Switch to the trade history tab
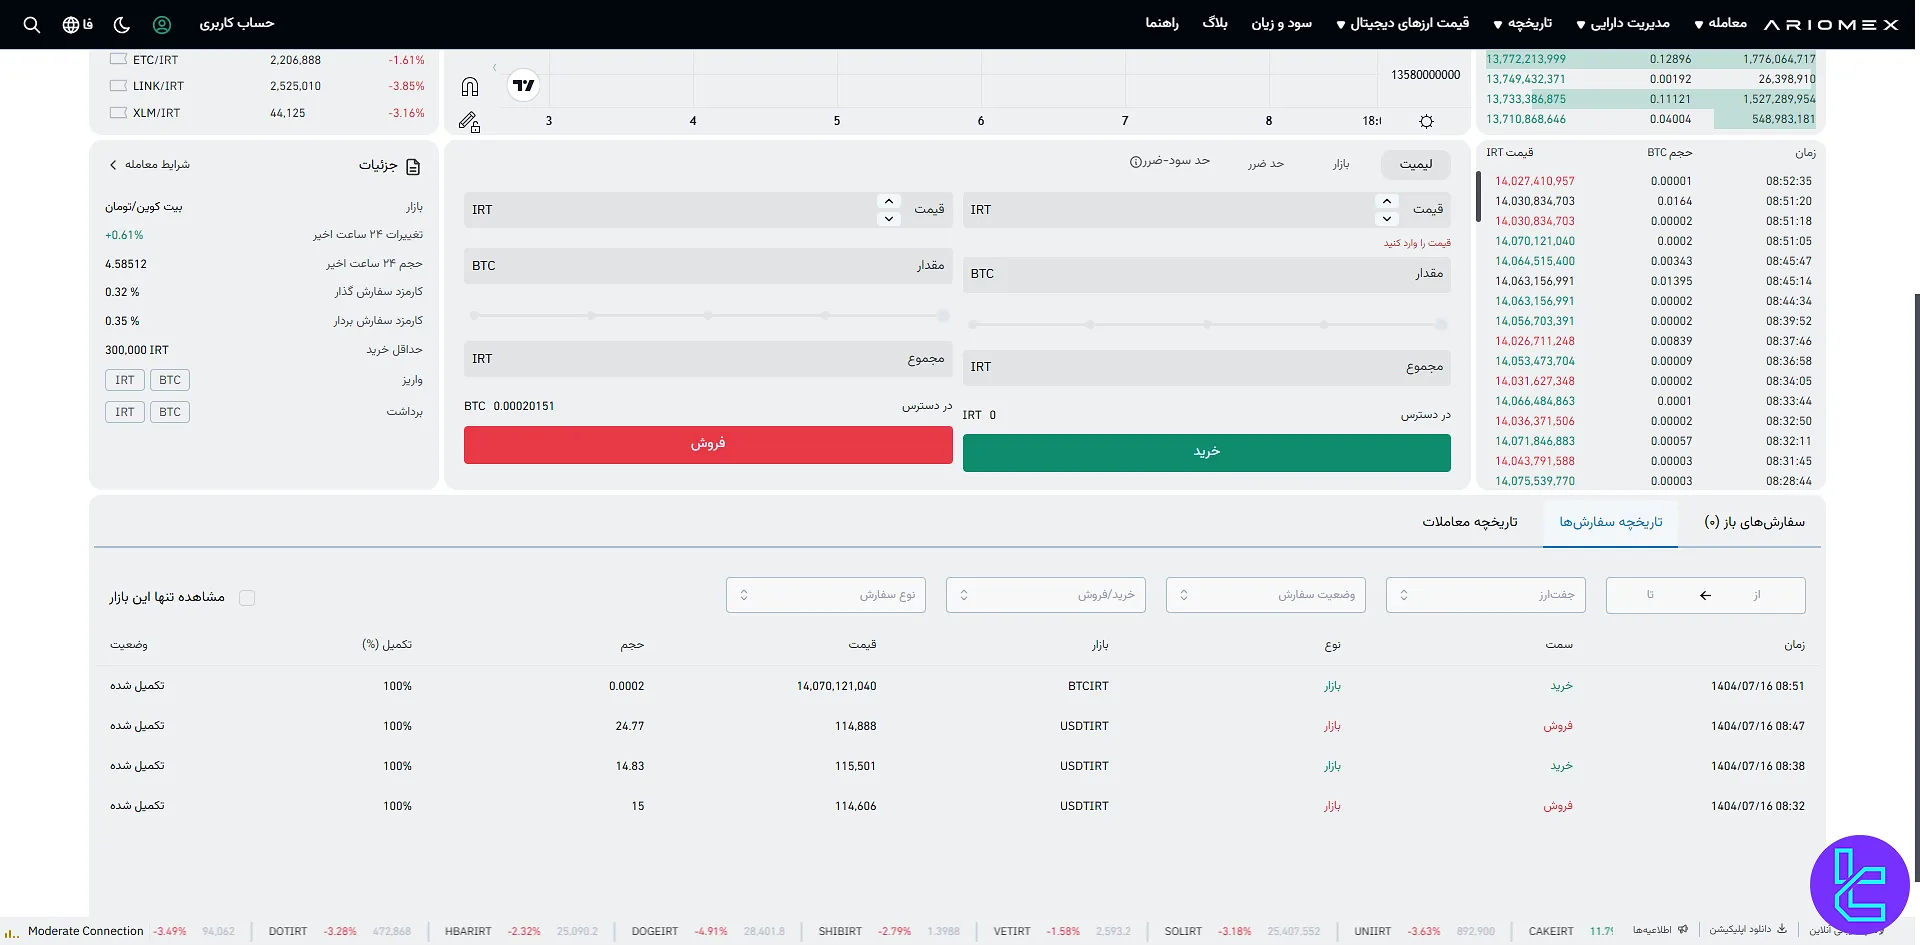The image size is (1920, 945). (1469, 522)
